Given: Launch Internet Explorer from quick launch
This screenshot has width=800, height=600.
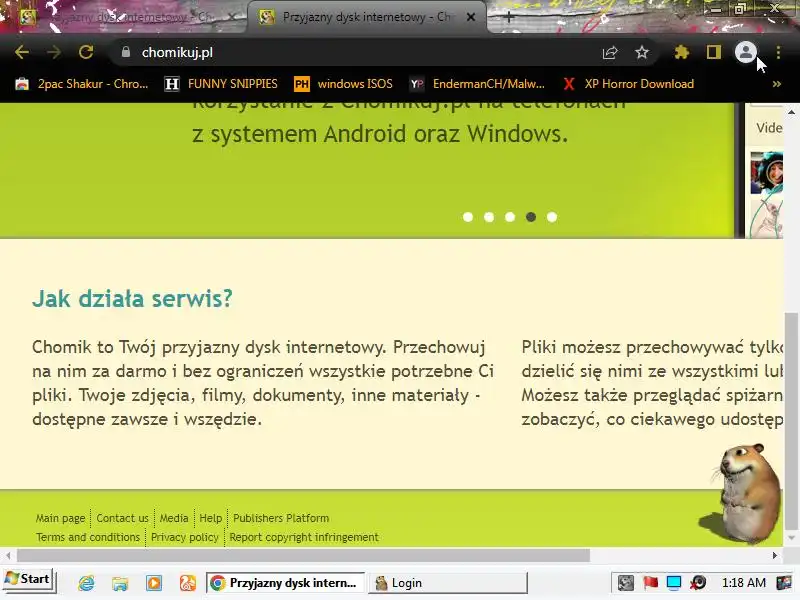Looking at the screenshot, I should pyautogui.click(x=87, y=583).
